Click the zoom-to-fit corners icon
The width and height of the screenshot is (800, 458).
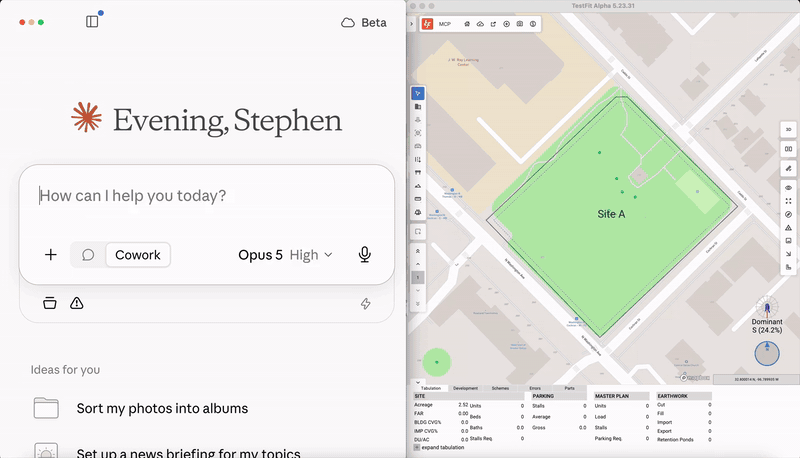click(x=788, y=201)
